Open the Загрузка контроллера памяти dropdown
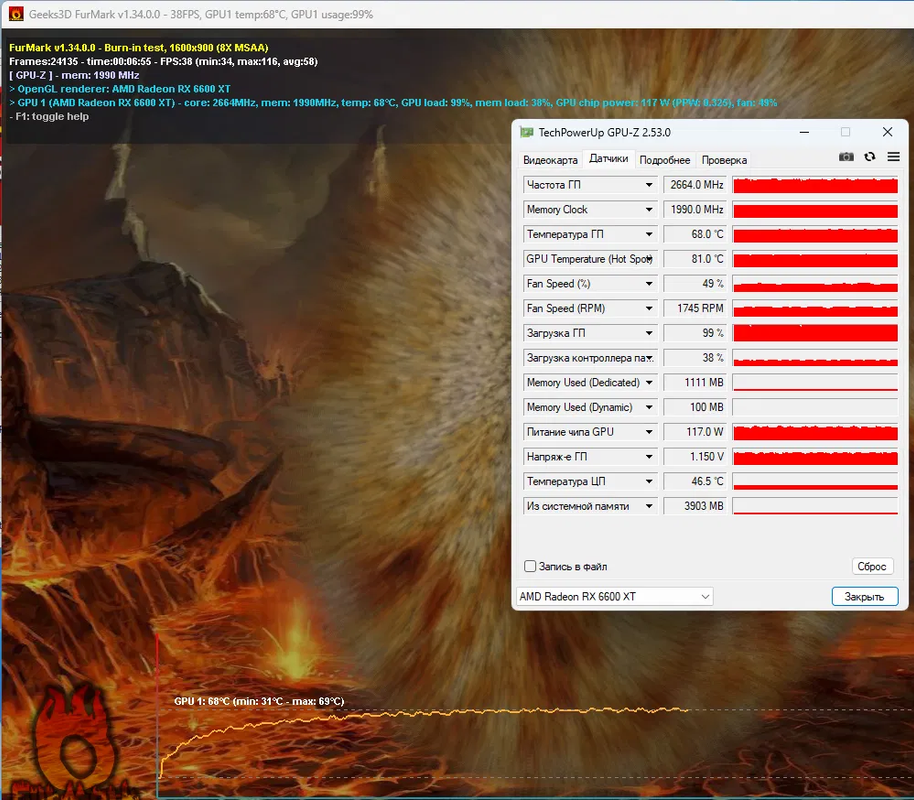The image size is (914, 800). [x=649, y=358]
